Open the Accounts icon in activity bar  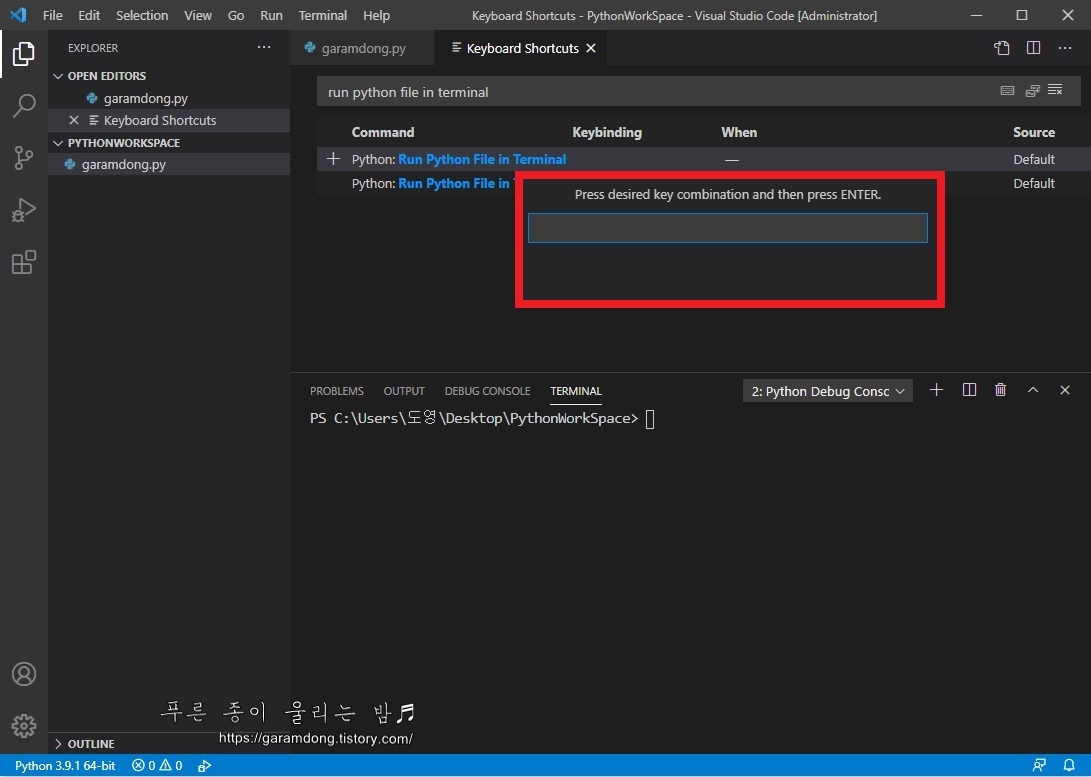(24, 674)
